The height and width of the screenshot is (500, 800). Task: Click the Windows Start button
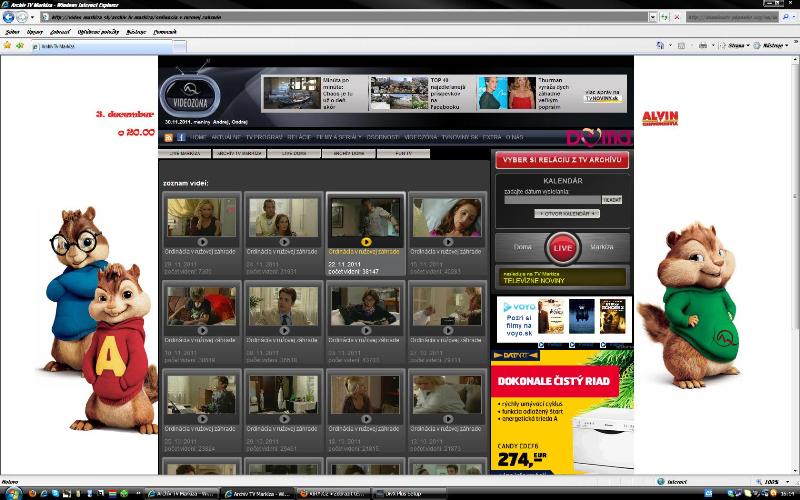12,493
